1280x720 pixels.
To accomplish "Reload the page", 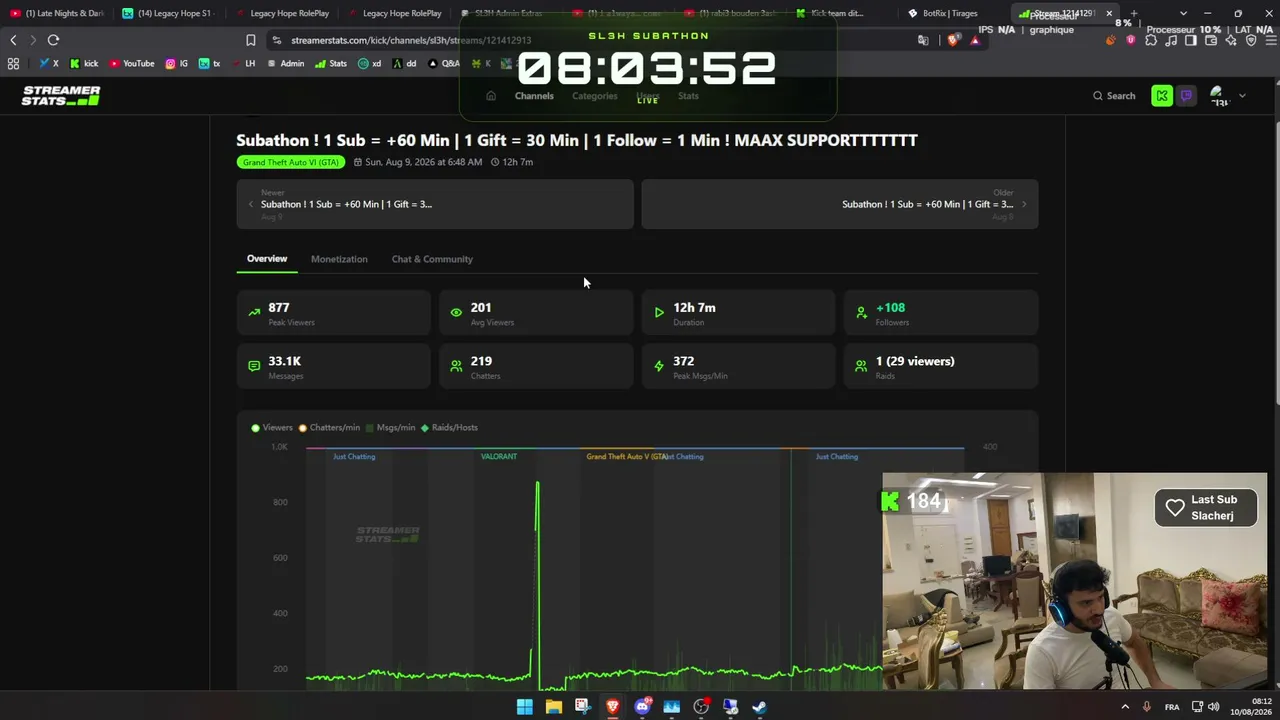I will tap(53, 40).
